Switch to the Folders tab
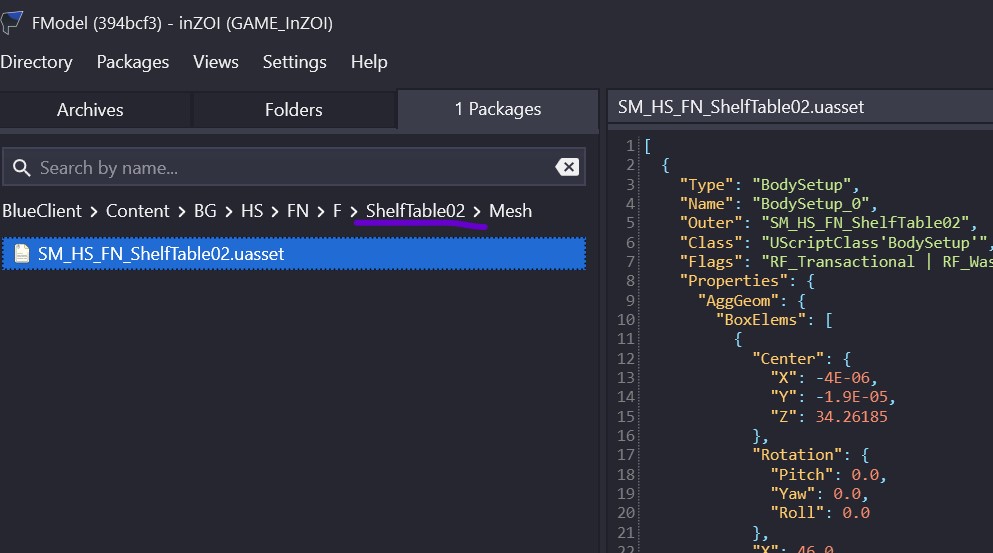Screen dimensions: 993x553 294,110
